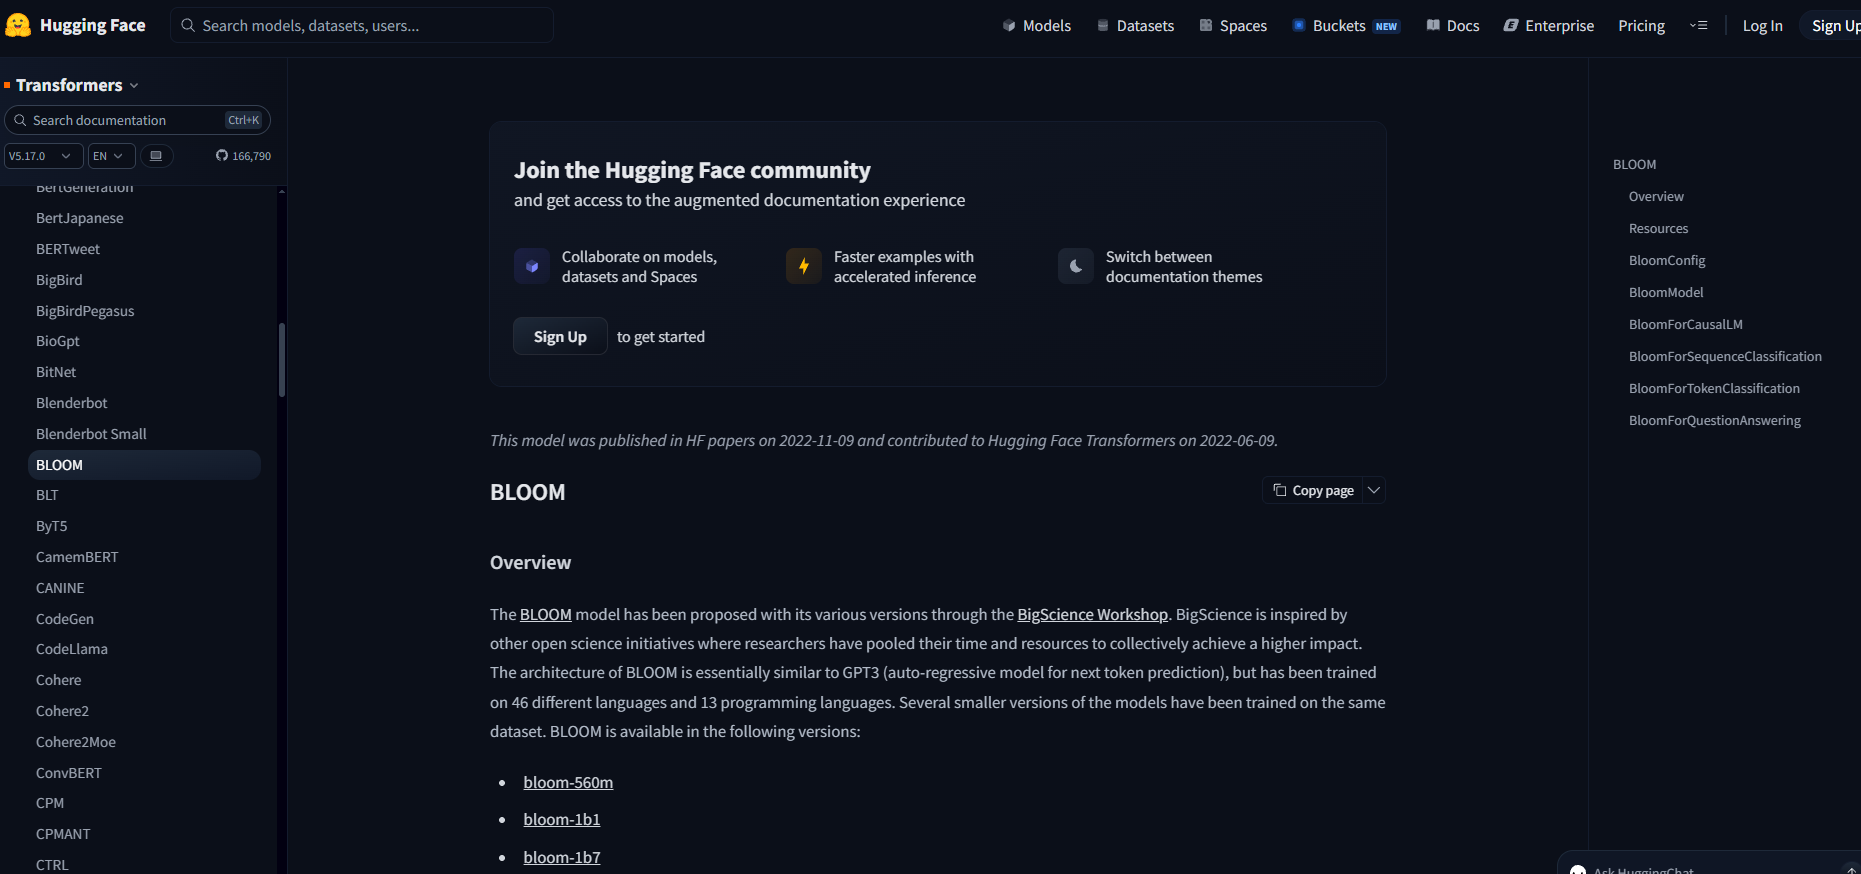Open Enterprise in the top navigation
Screen dimensions: 1861x874
pos(1549,26)
